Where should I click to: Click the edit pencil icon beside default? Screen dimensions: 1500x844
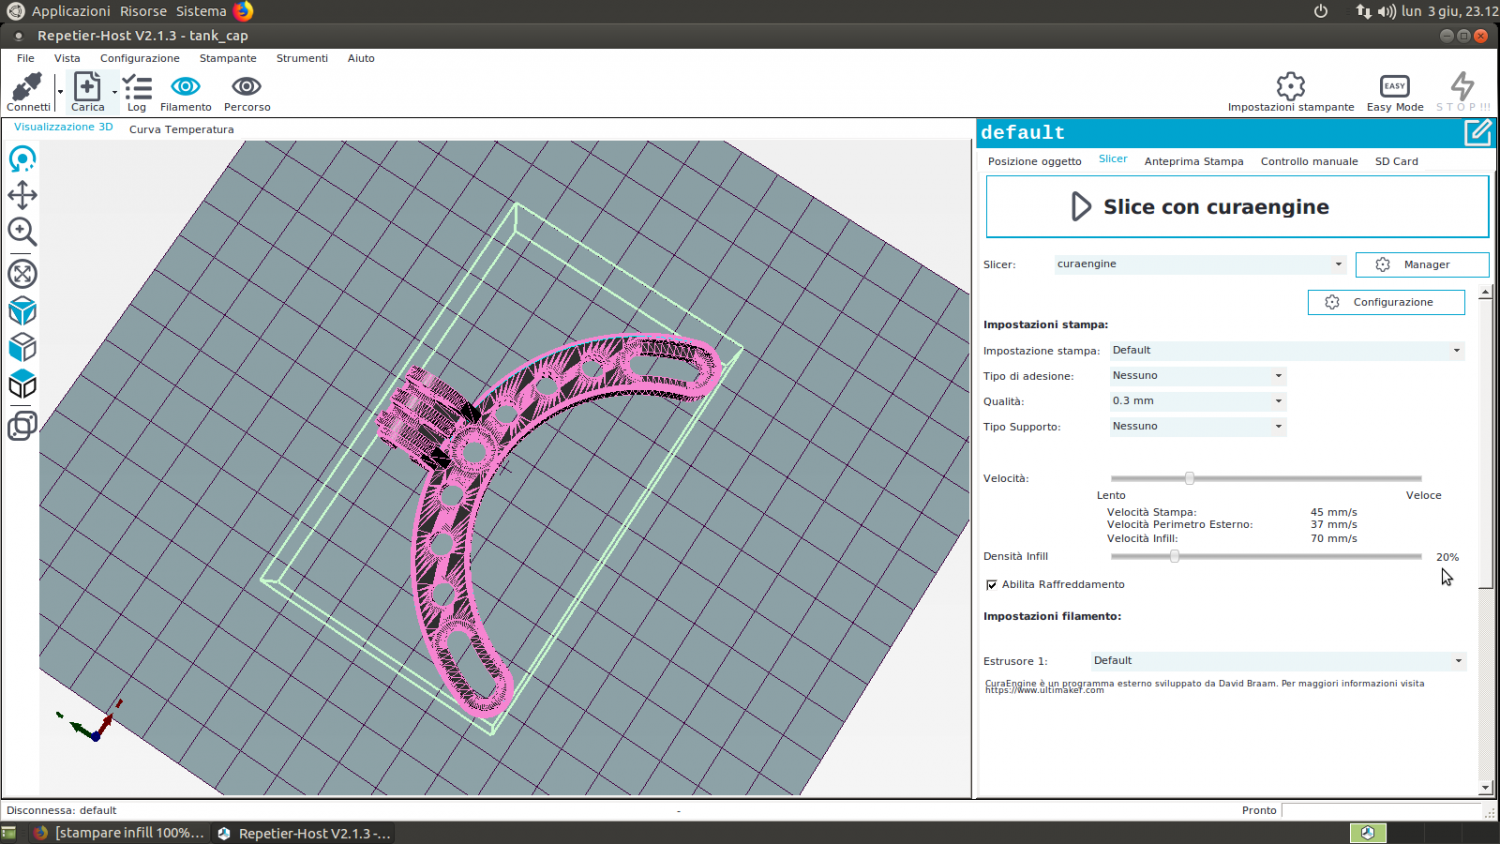tap(1478, 132)
